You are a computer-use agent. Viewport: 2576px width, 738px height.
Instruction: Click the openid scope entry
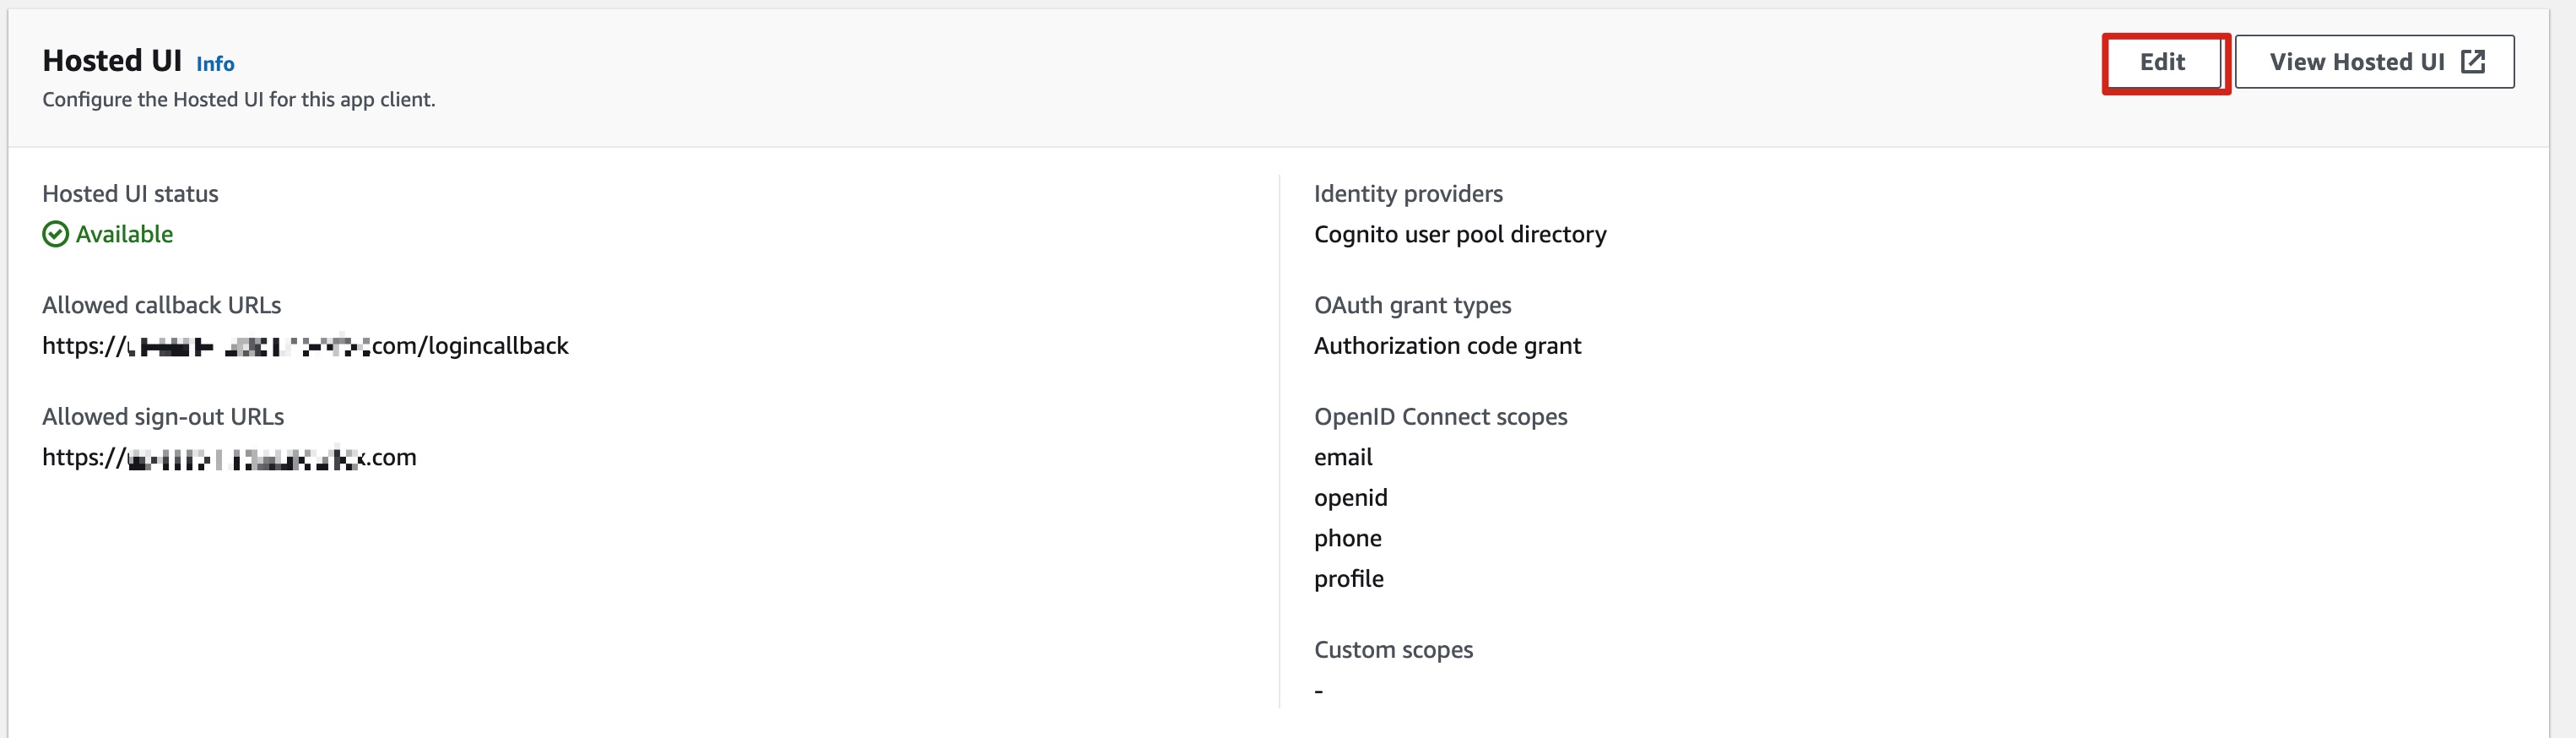pyautogui.click(x=1350, y=497)
